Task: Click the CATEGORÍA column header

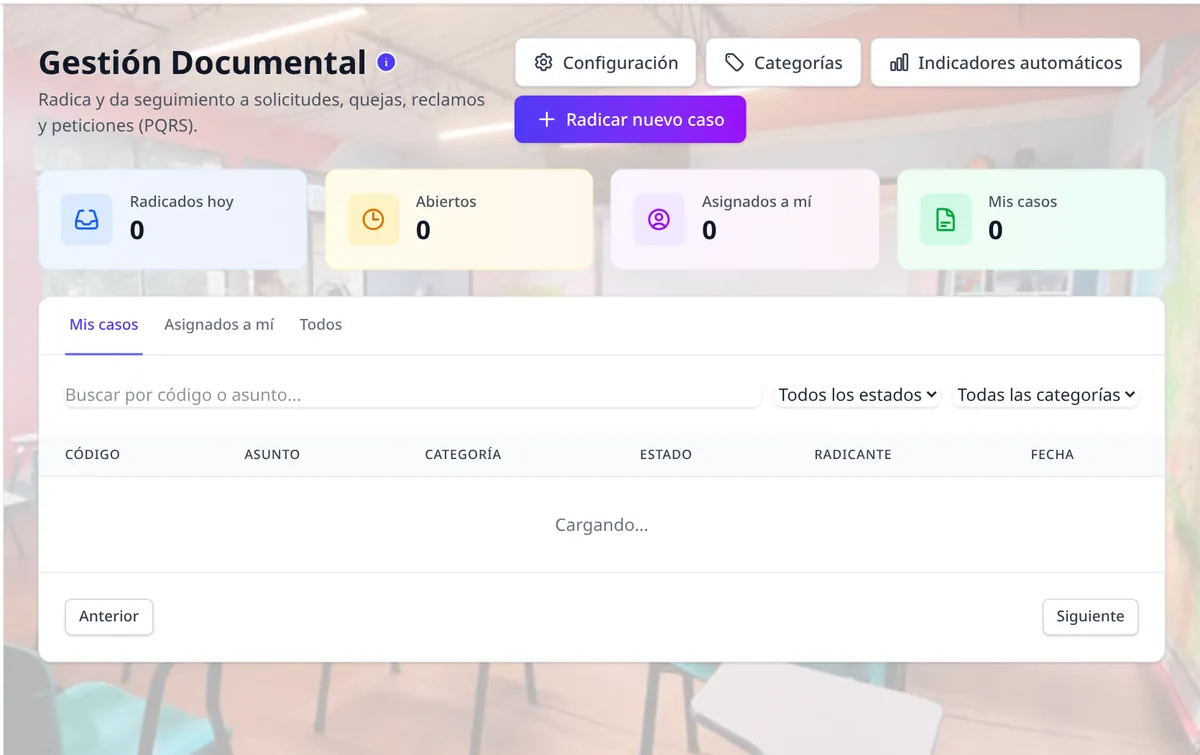Action: [x=463, y=454]
